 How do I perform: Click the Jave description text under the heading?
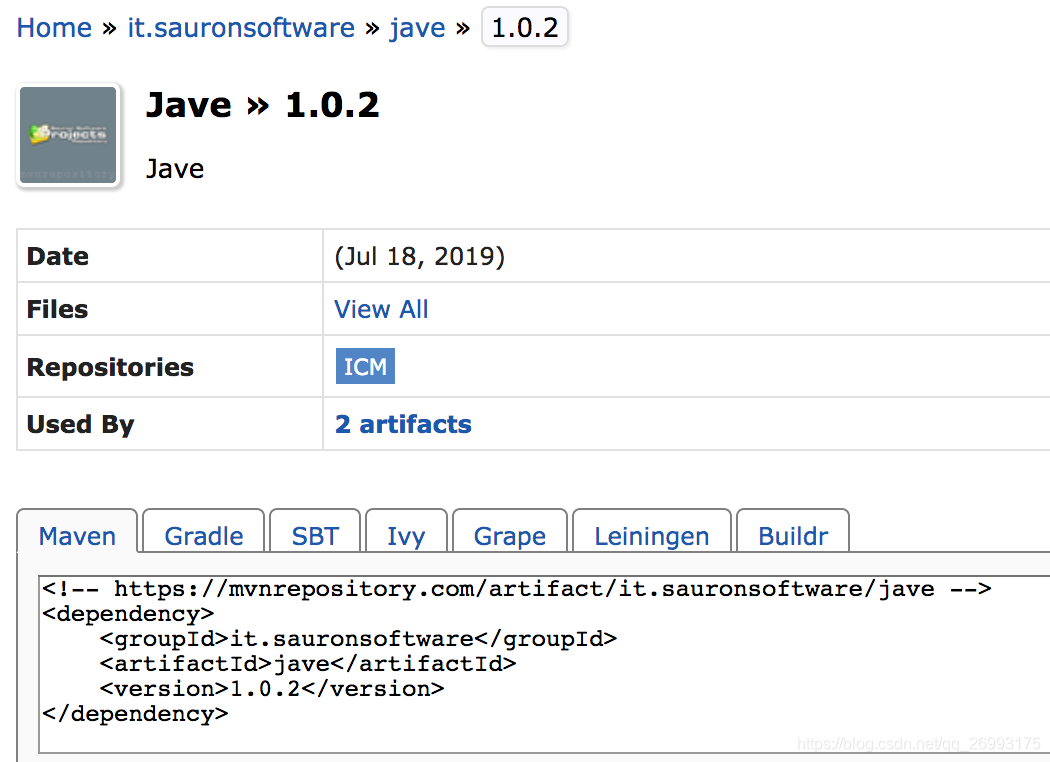point(175,169)
